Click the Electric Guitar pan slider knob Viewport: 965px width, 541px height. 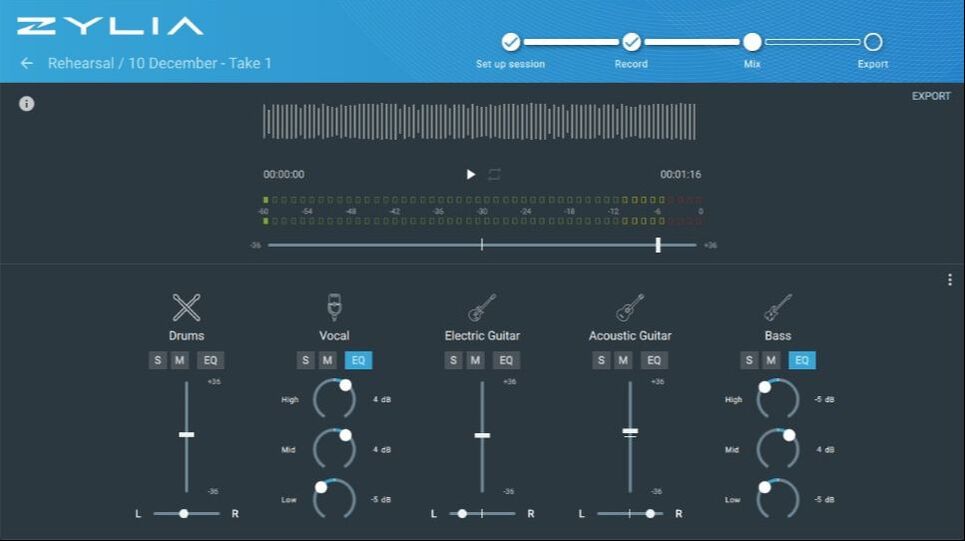point(462,513)
